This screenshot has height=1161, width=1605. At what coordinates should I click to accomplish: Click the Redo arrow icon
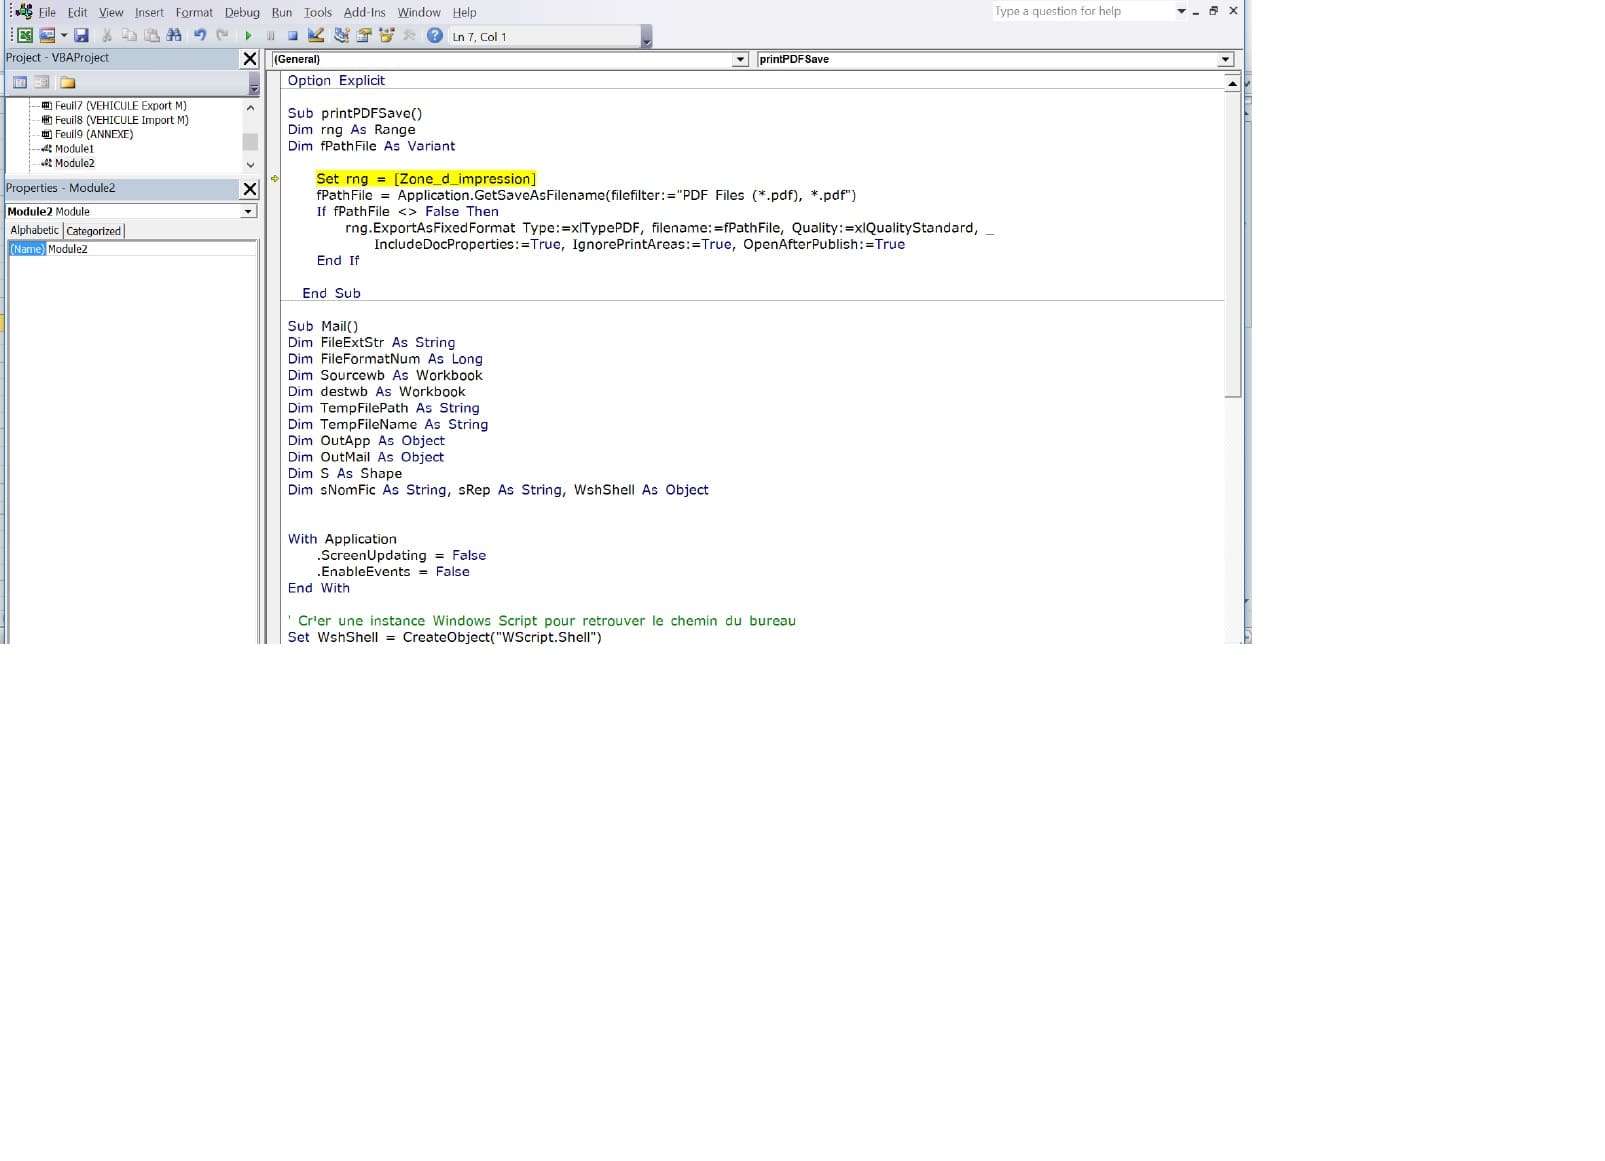222,36
